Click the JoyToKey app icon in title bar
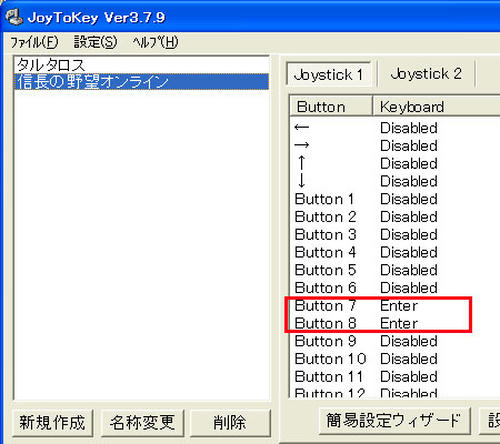The image size is (500, 444). [14, 17]
